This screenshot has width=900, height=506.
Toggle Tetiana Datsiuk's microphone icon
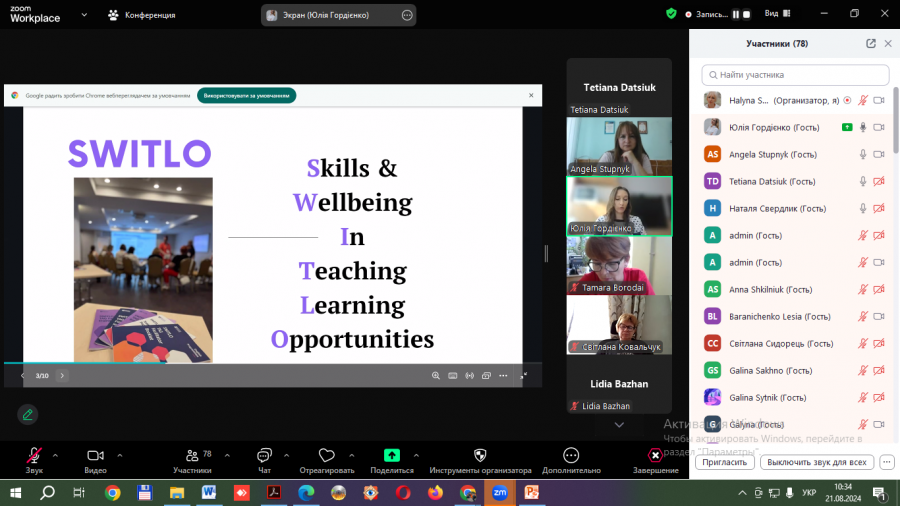tap(863, 181)
